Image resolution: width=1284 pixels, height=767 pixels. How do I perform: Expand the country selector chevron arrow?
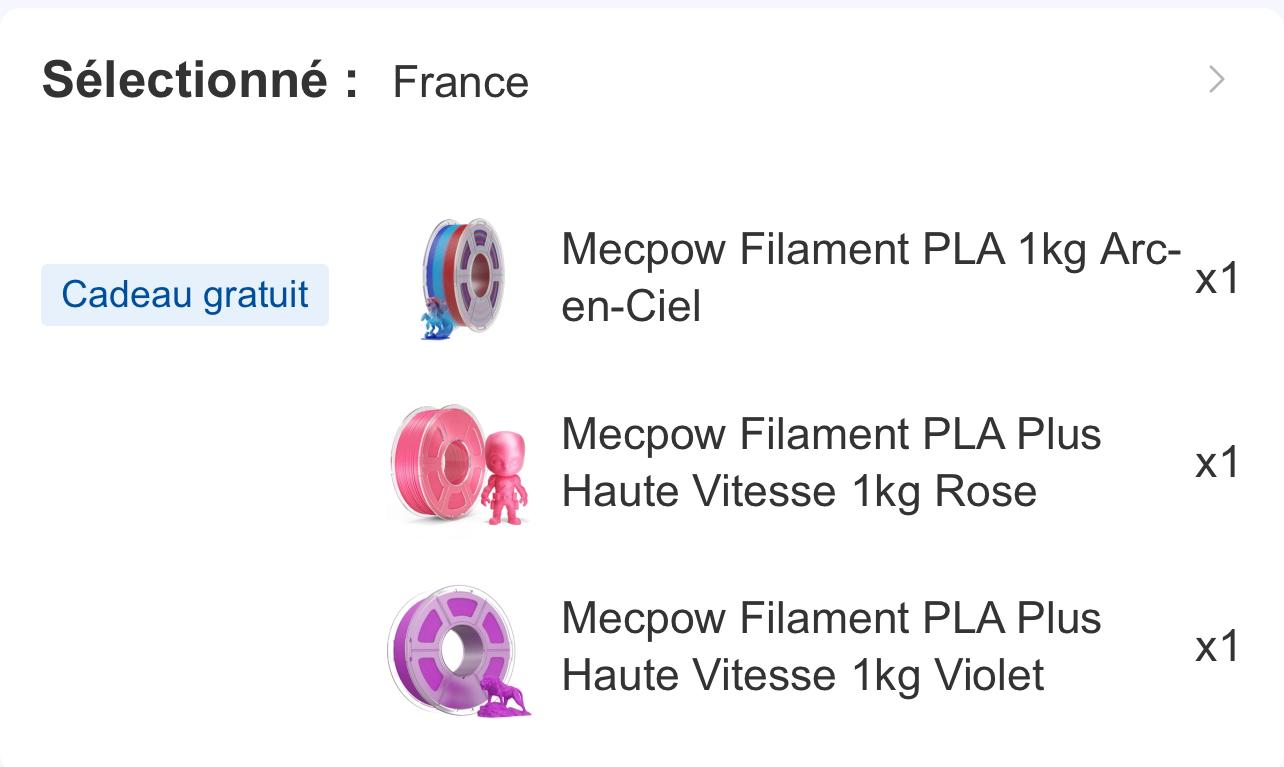1216,80
